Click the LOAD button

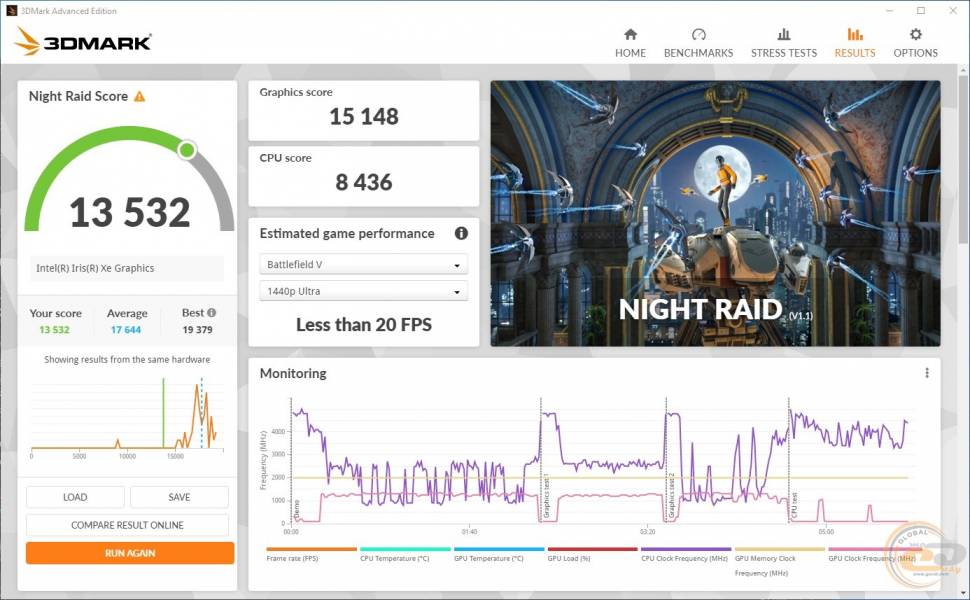pyautogui.click(x=75, y=497)
